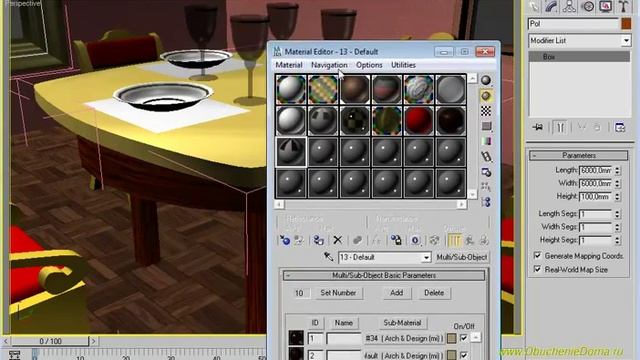Toggle modifier stack Show End Result button
Image resolution: width=640 pixels, height=360 pixels.
tap(560, 128)
